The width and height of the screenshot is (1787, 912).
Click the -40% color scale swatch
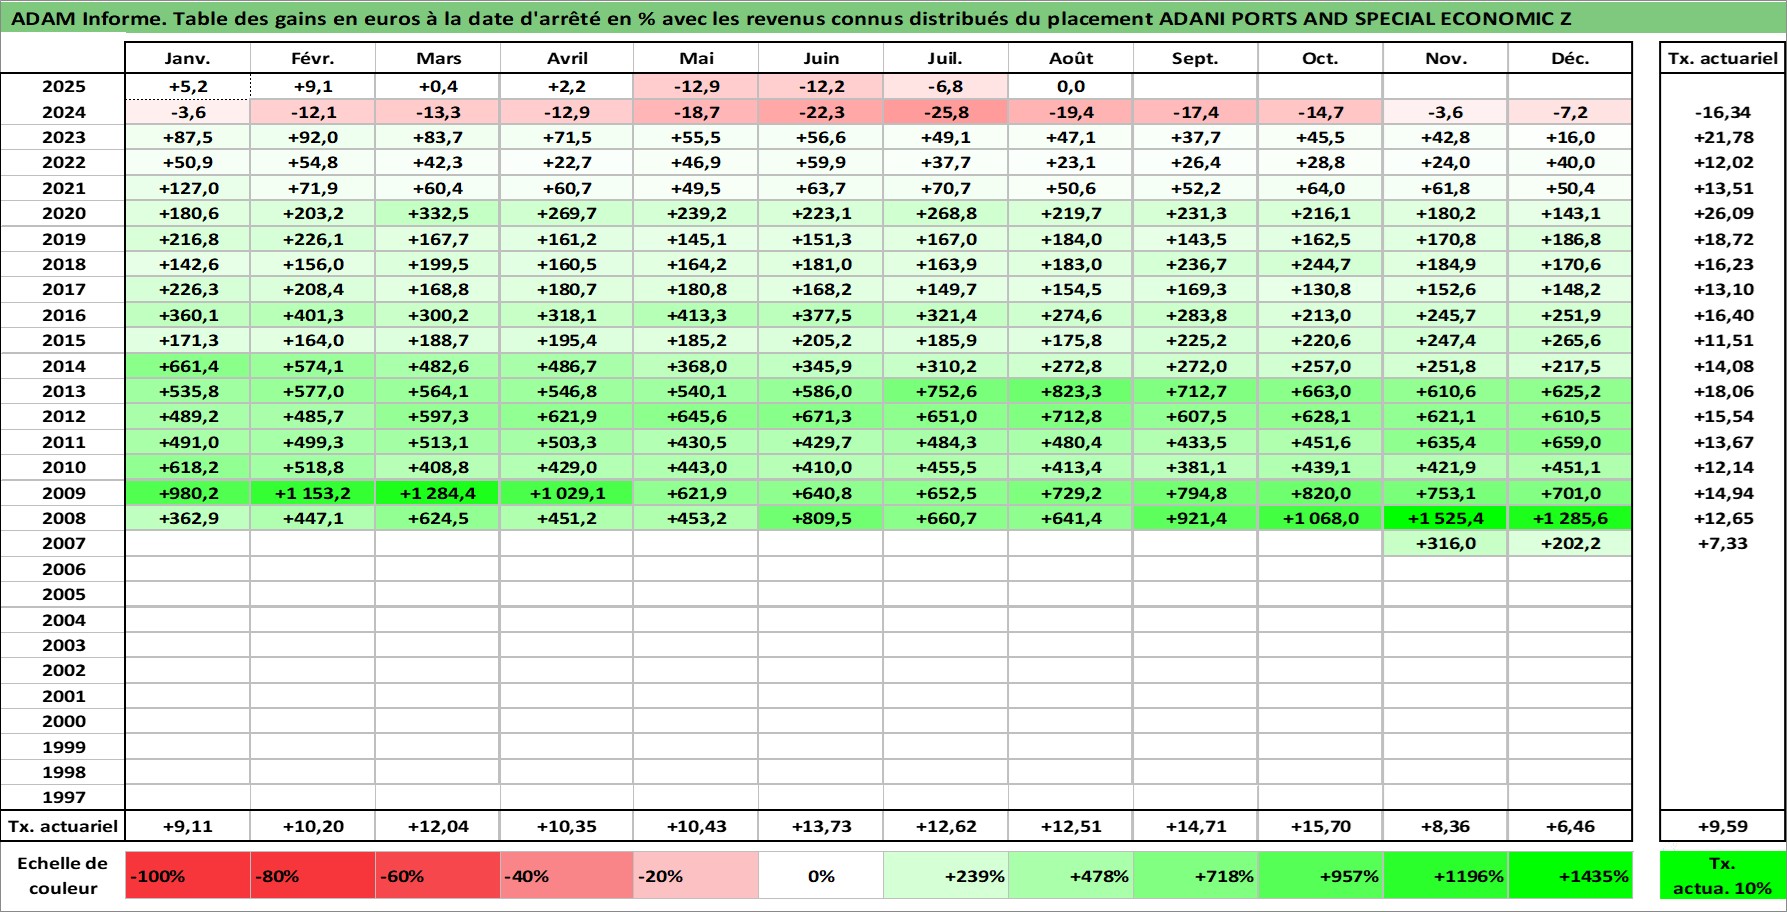point(567,875)
